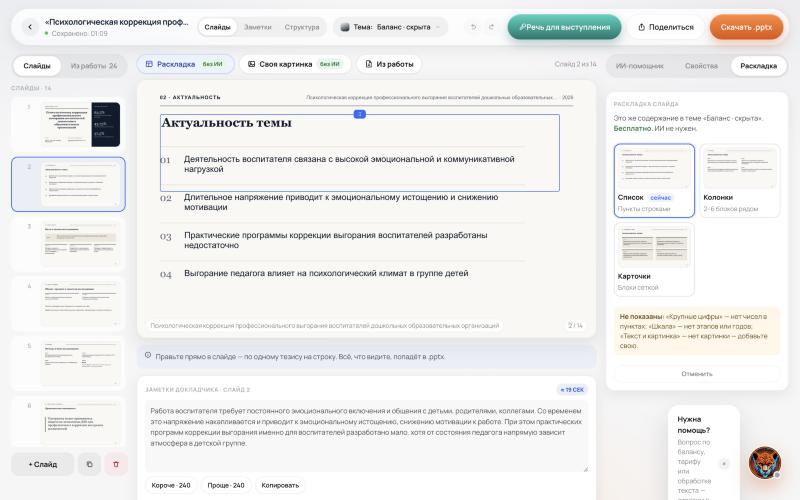This screenshot has width=800, height=500.
Task: Open the 'Тема: Баланс · скрыта' theme dropdown
Action: point(390,27)
